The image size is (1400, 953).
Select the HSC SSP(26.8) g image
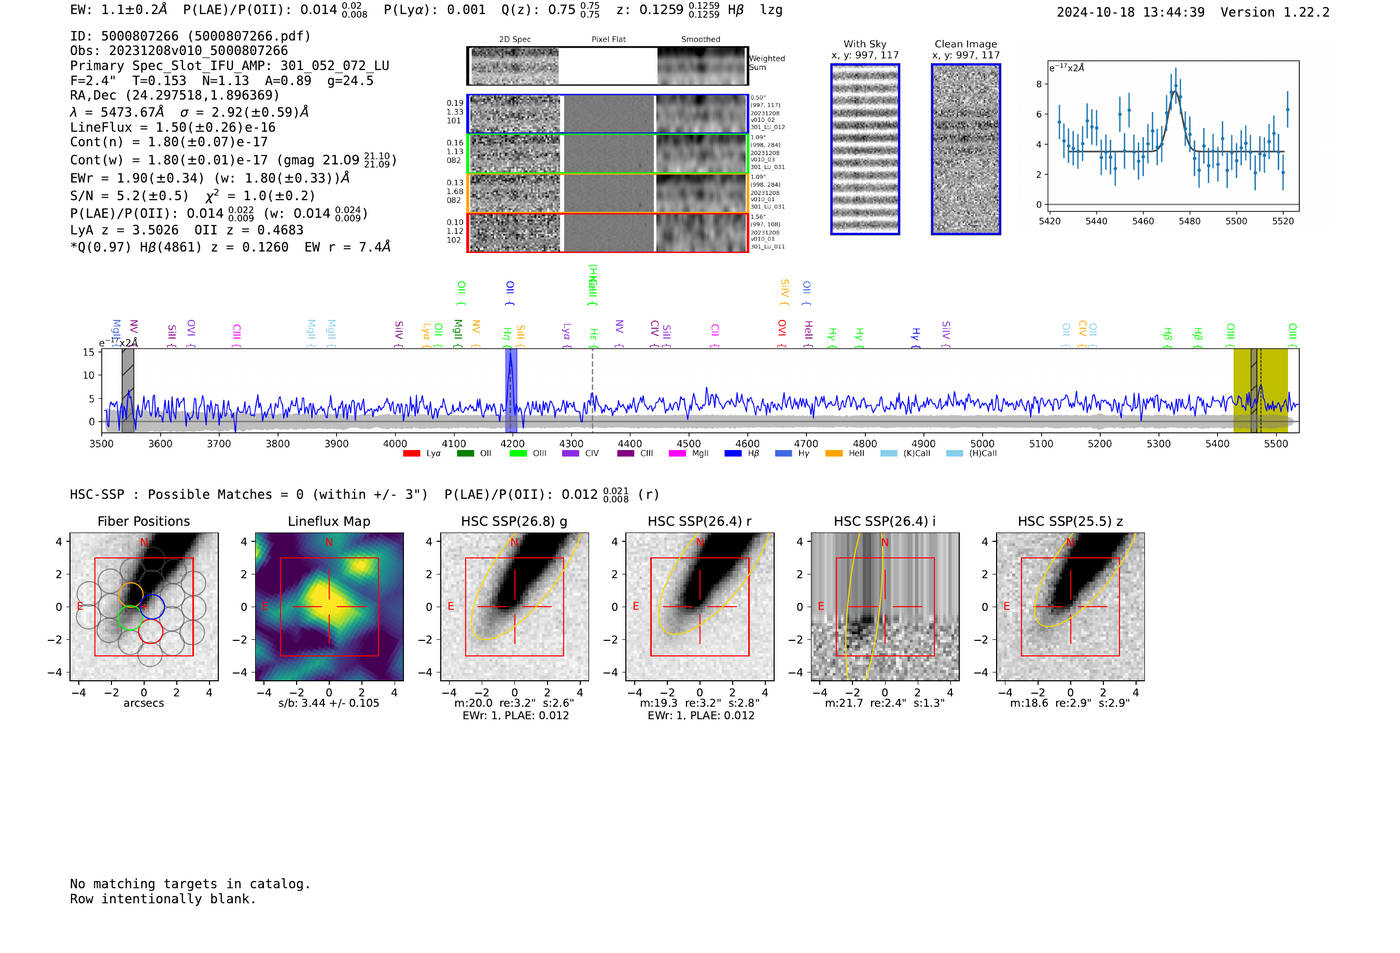[514, 607]
